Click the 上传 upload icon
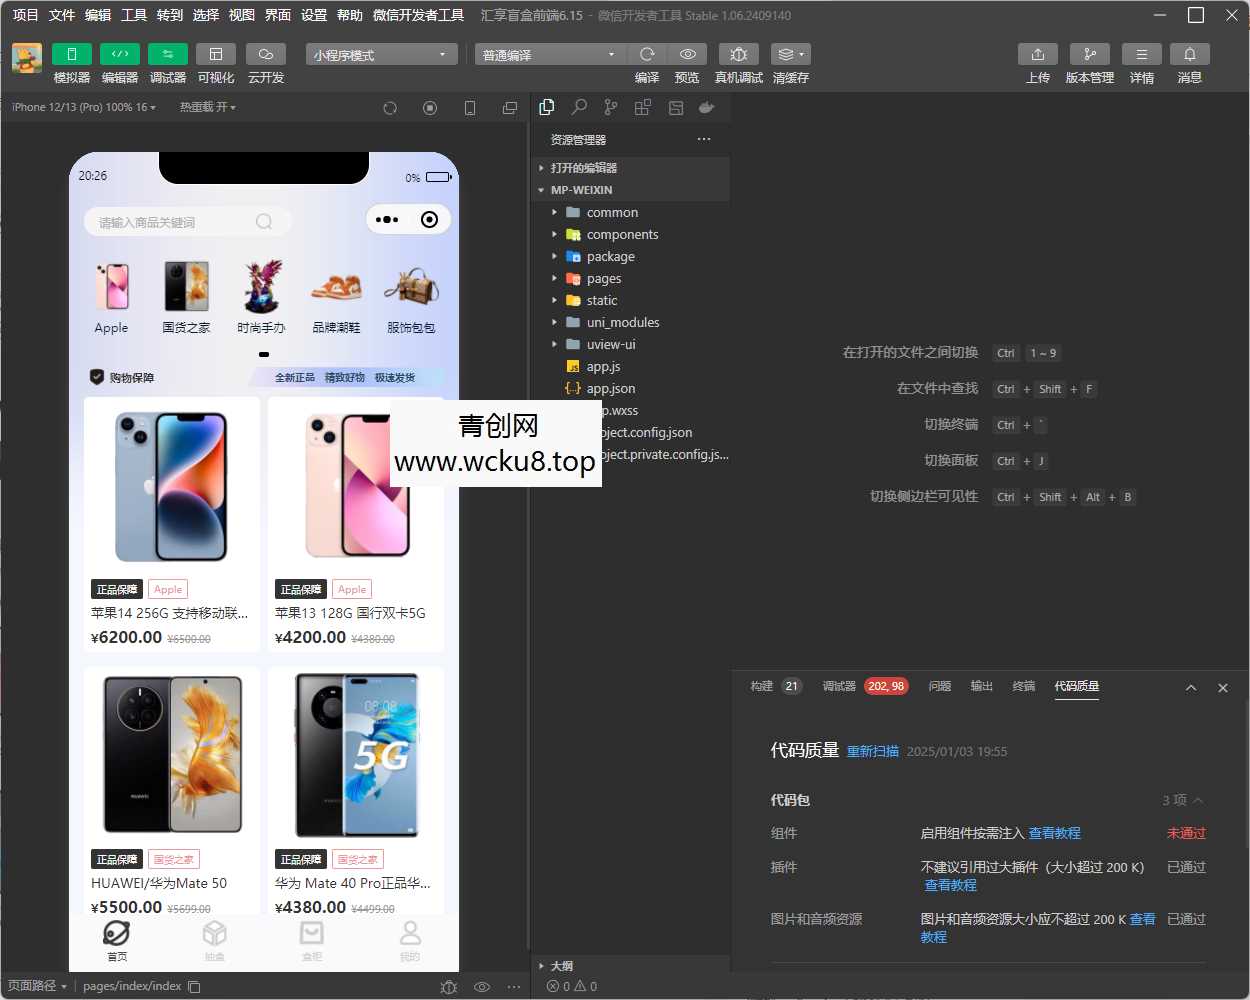 [1037, 54]
